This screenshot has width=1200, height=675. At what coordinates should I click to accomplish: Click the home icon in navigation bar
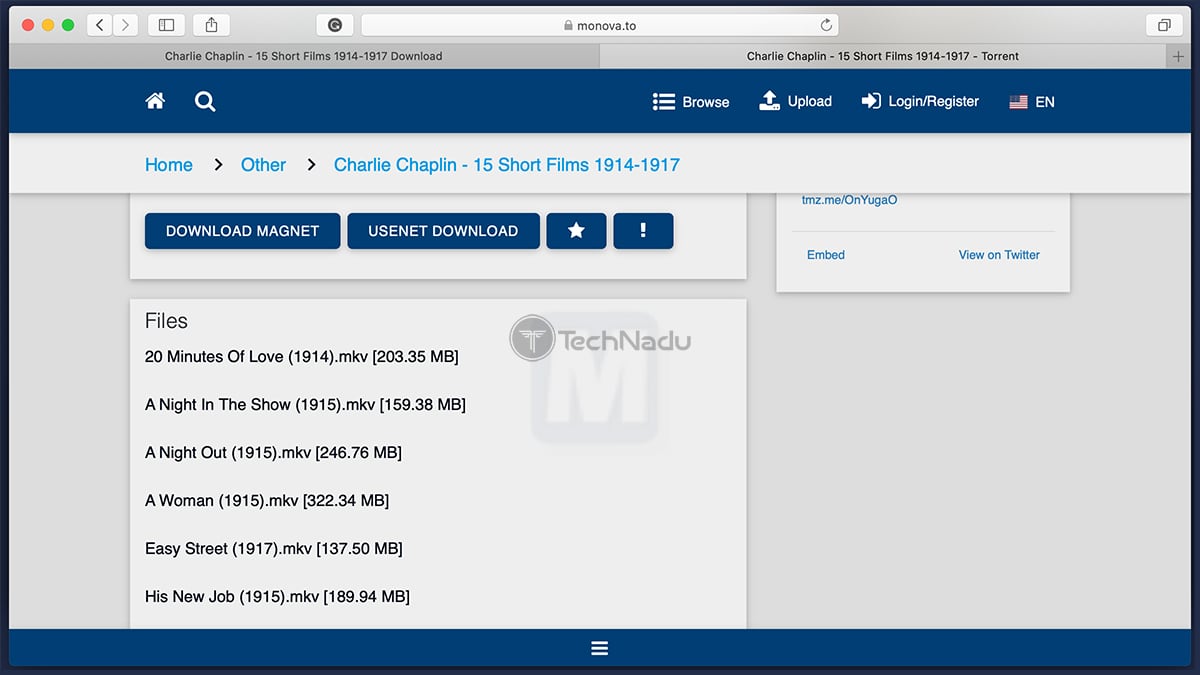click(155, 101)
